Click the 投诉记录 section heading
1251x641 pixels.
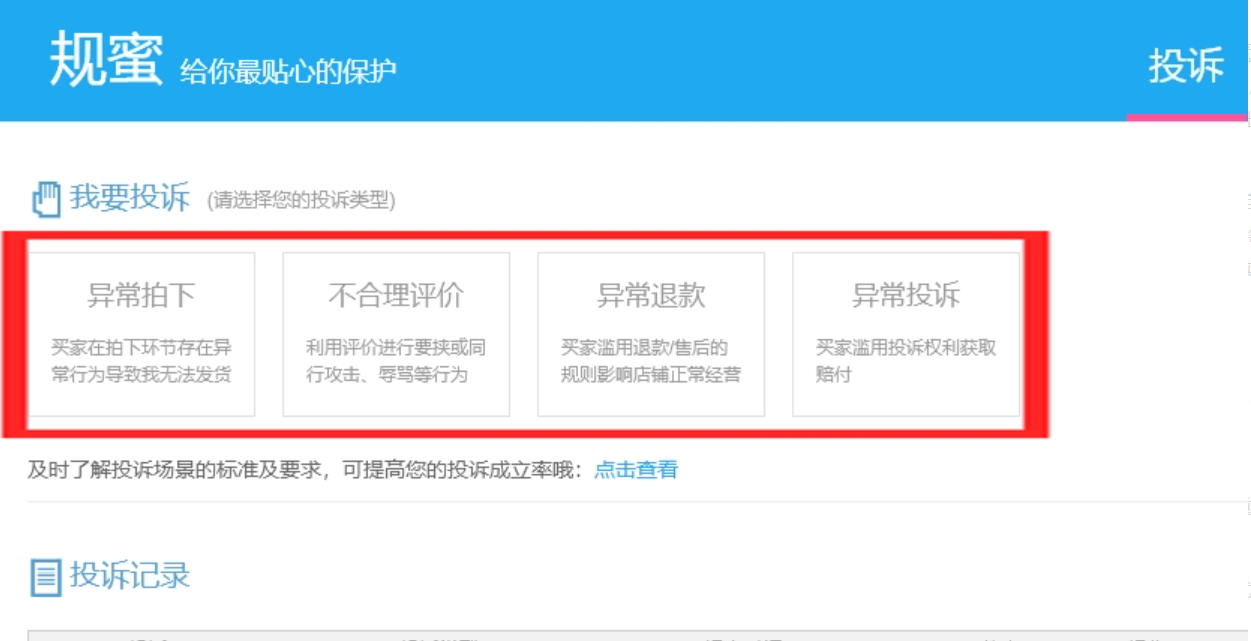(130, 576)
